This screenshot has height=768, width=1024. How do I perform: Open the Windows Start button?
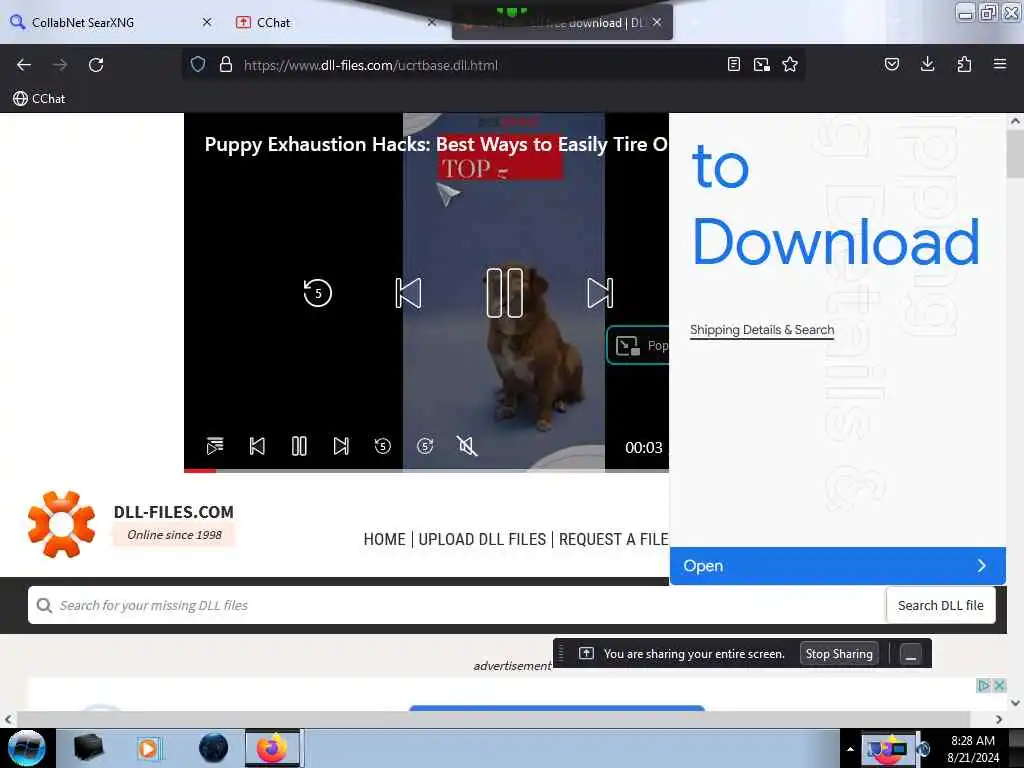[x=27, y=748]
